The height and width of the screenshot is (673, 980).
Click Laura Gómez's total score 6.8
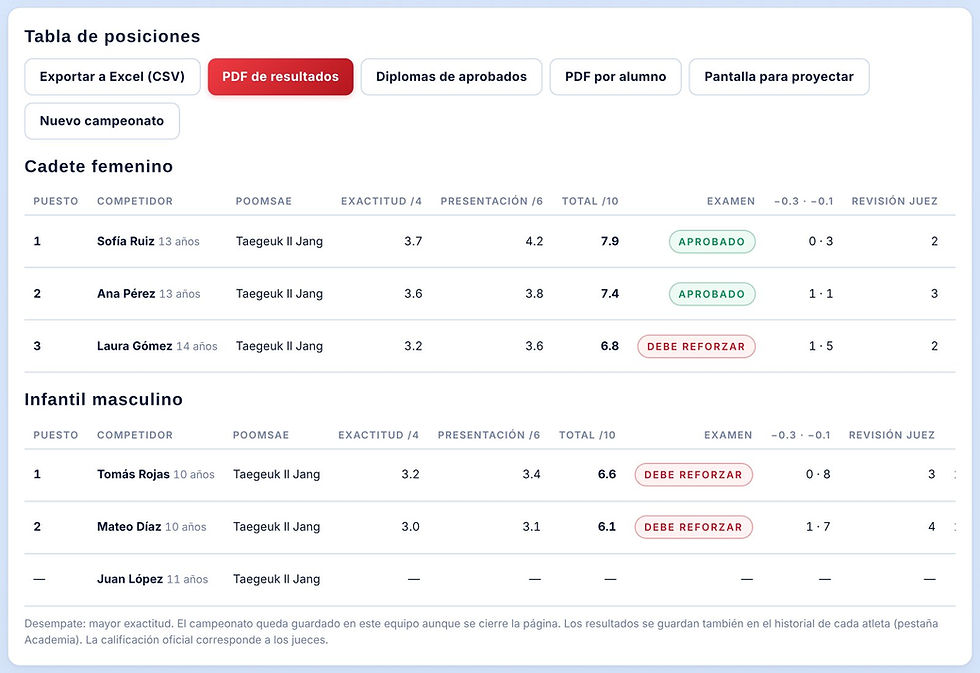click(x=609, y=346)
